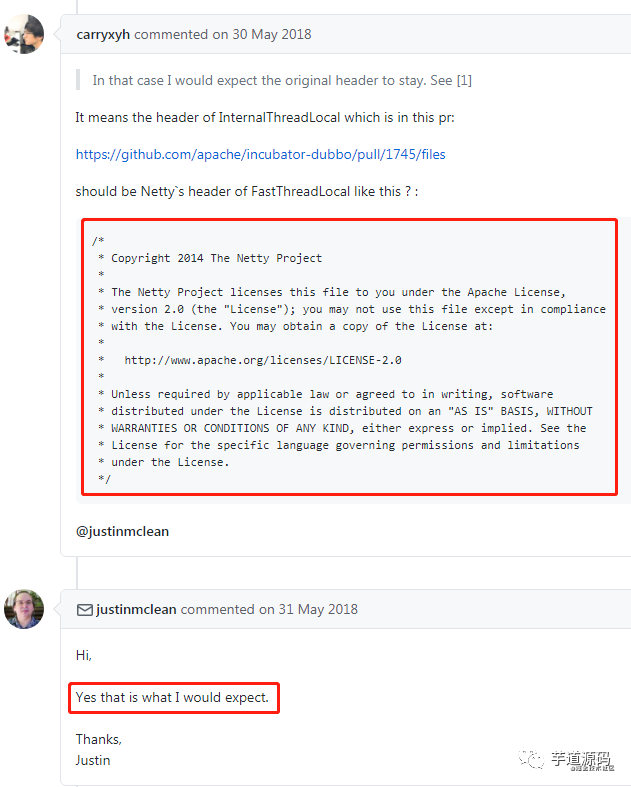Click the 'under the License.' code line
Image resolution: width=631 pixels, height=787 pixels.
170,462
